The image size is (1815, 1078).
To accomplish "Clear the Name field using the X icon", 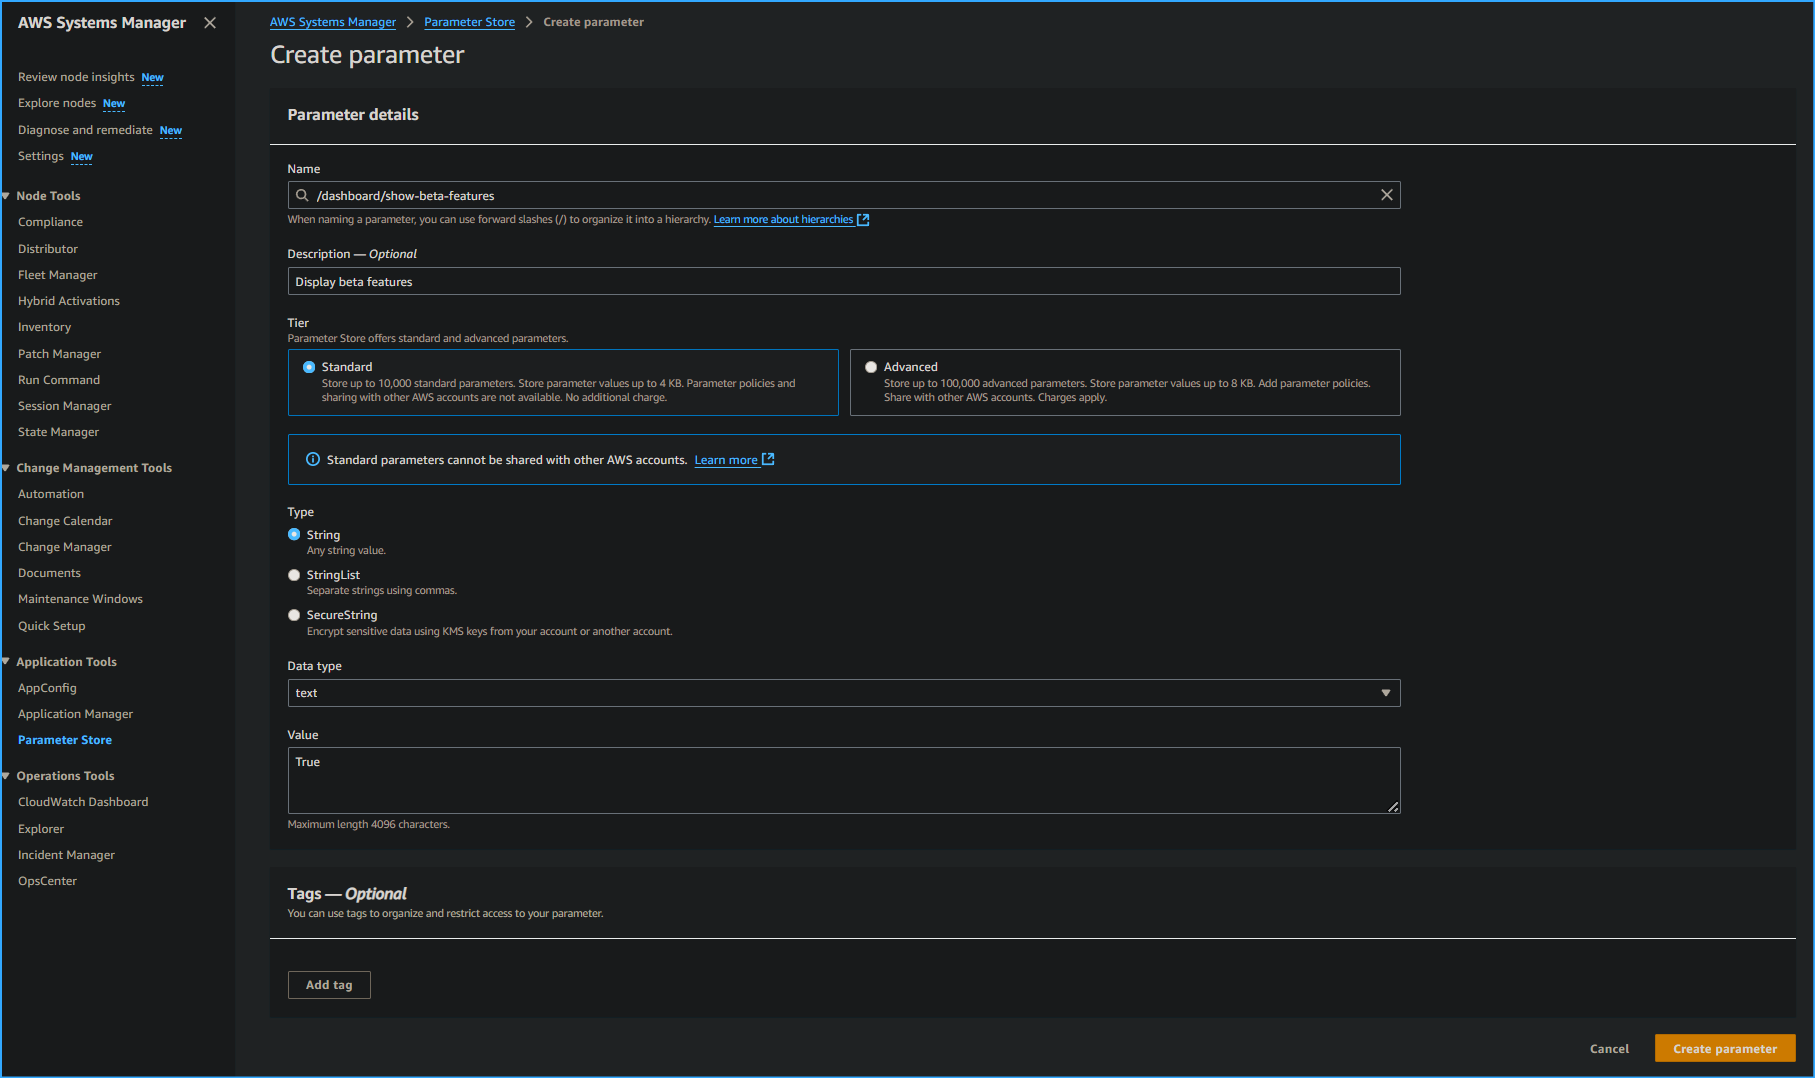I will (x=1386, y=195).
